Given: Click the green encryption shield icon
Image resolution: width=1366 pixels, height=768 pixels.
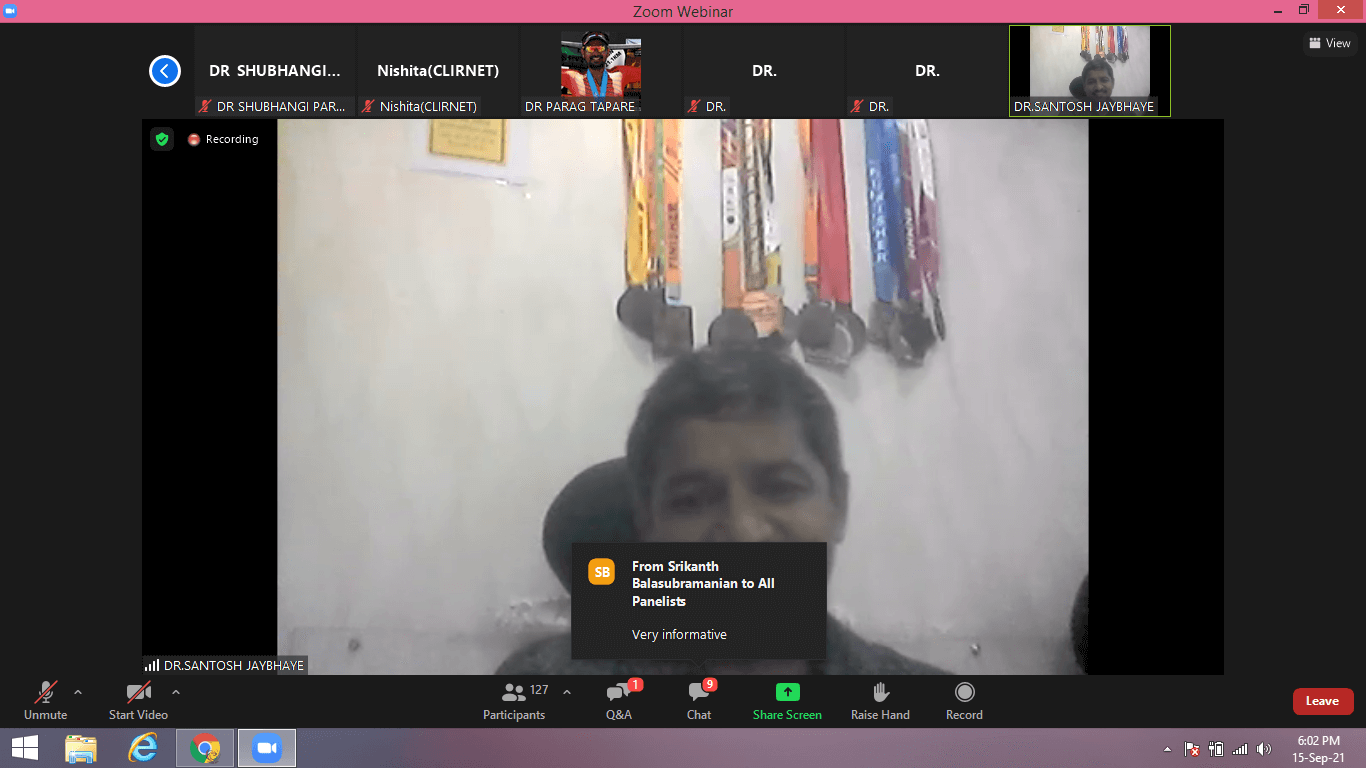Looking at the screenshot, I should pyautogui.click(x=162, y=139).
